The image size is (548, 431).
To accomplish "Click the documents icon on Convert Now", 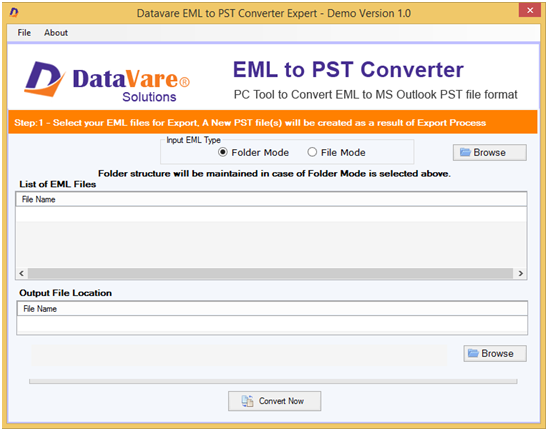I will coord(247,401).
